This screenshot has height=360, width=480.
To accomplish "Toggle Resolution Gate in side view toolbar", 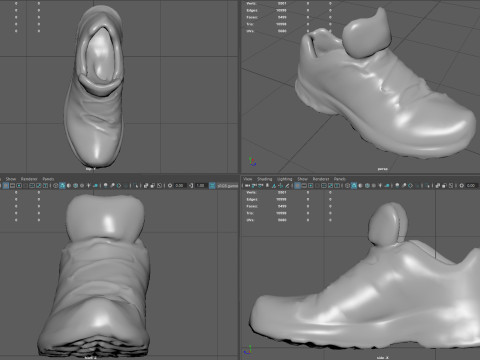I will click(311, 185).
